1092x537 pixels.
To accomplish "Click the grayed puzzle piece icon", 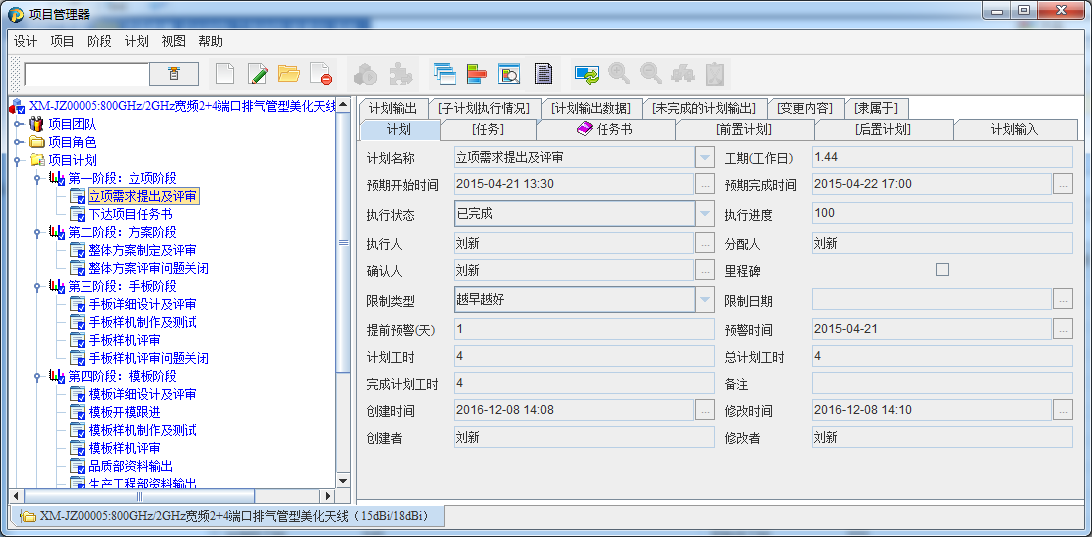I will coord(400,73).
